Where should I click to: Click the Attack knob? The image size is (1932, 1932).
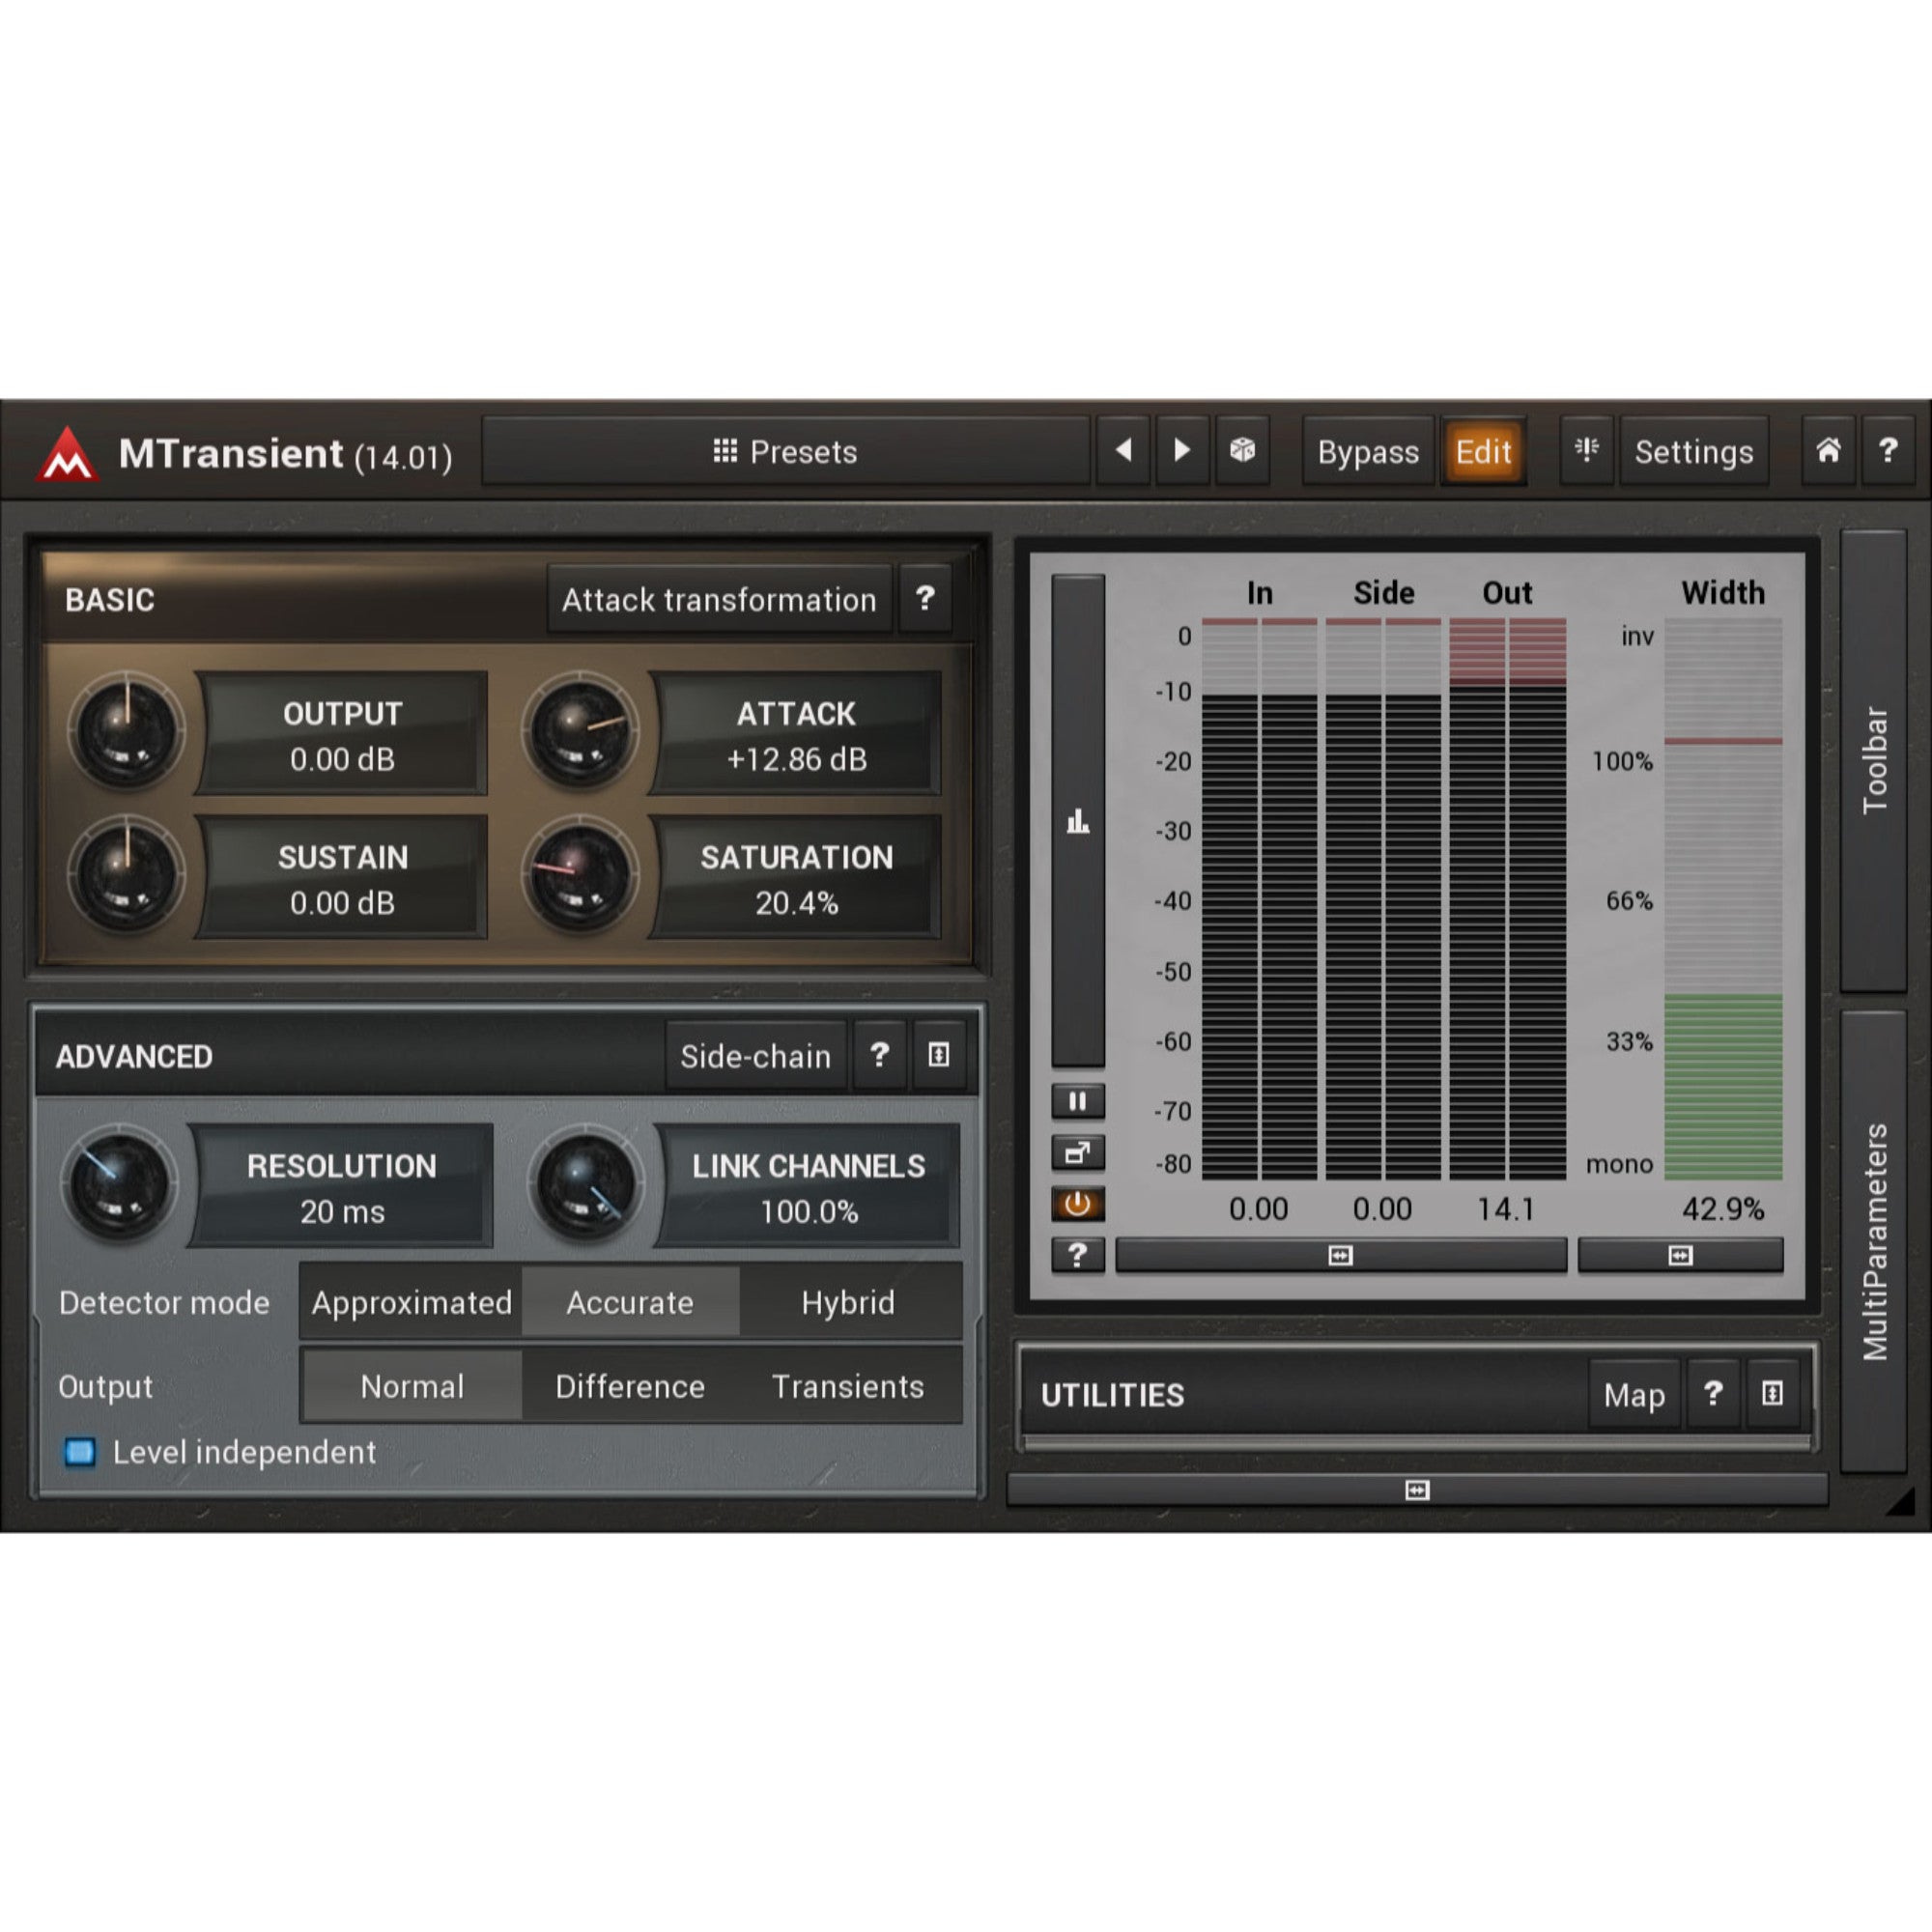click(581, 731)
